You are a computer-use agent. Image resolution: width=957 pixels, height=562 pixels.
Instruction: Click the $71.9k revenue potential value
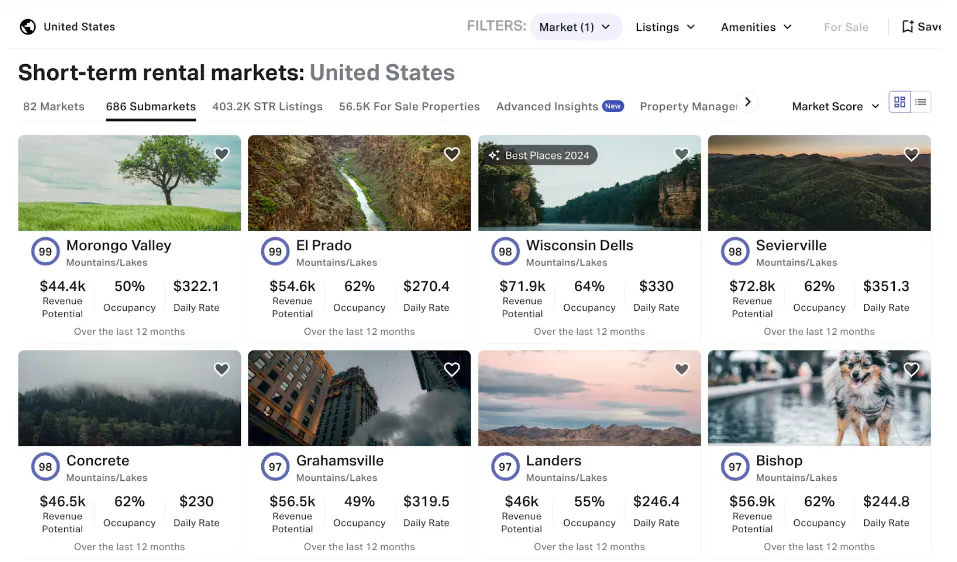pyautogui.click(x=522, y=286)
